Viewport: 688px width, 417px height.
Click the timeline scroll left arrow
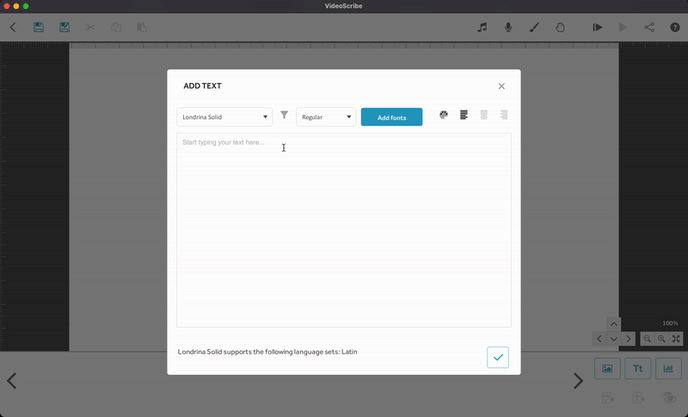coord(12,381)
